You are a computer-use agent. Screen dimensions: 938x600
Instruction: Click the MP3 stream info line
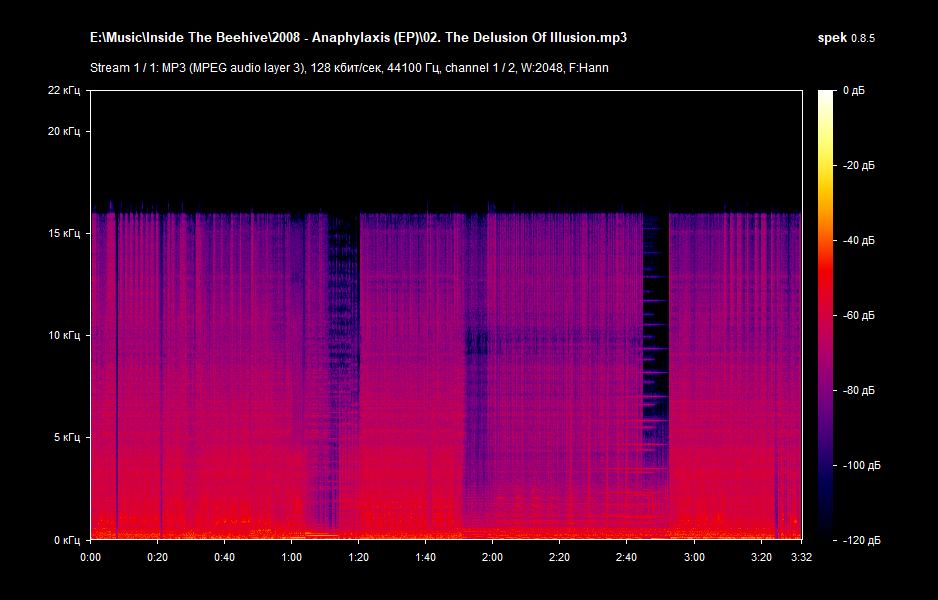[349, 68]
